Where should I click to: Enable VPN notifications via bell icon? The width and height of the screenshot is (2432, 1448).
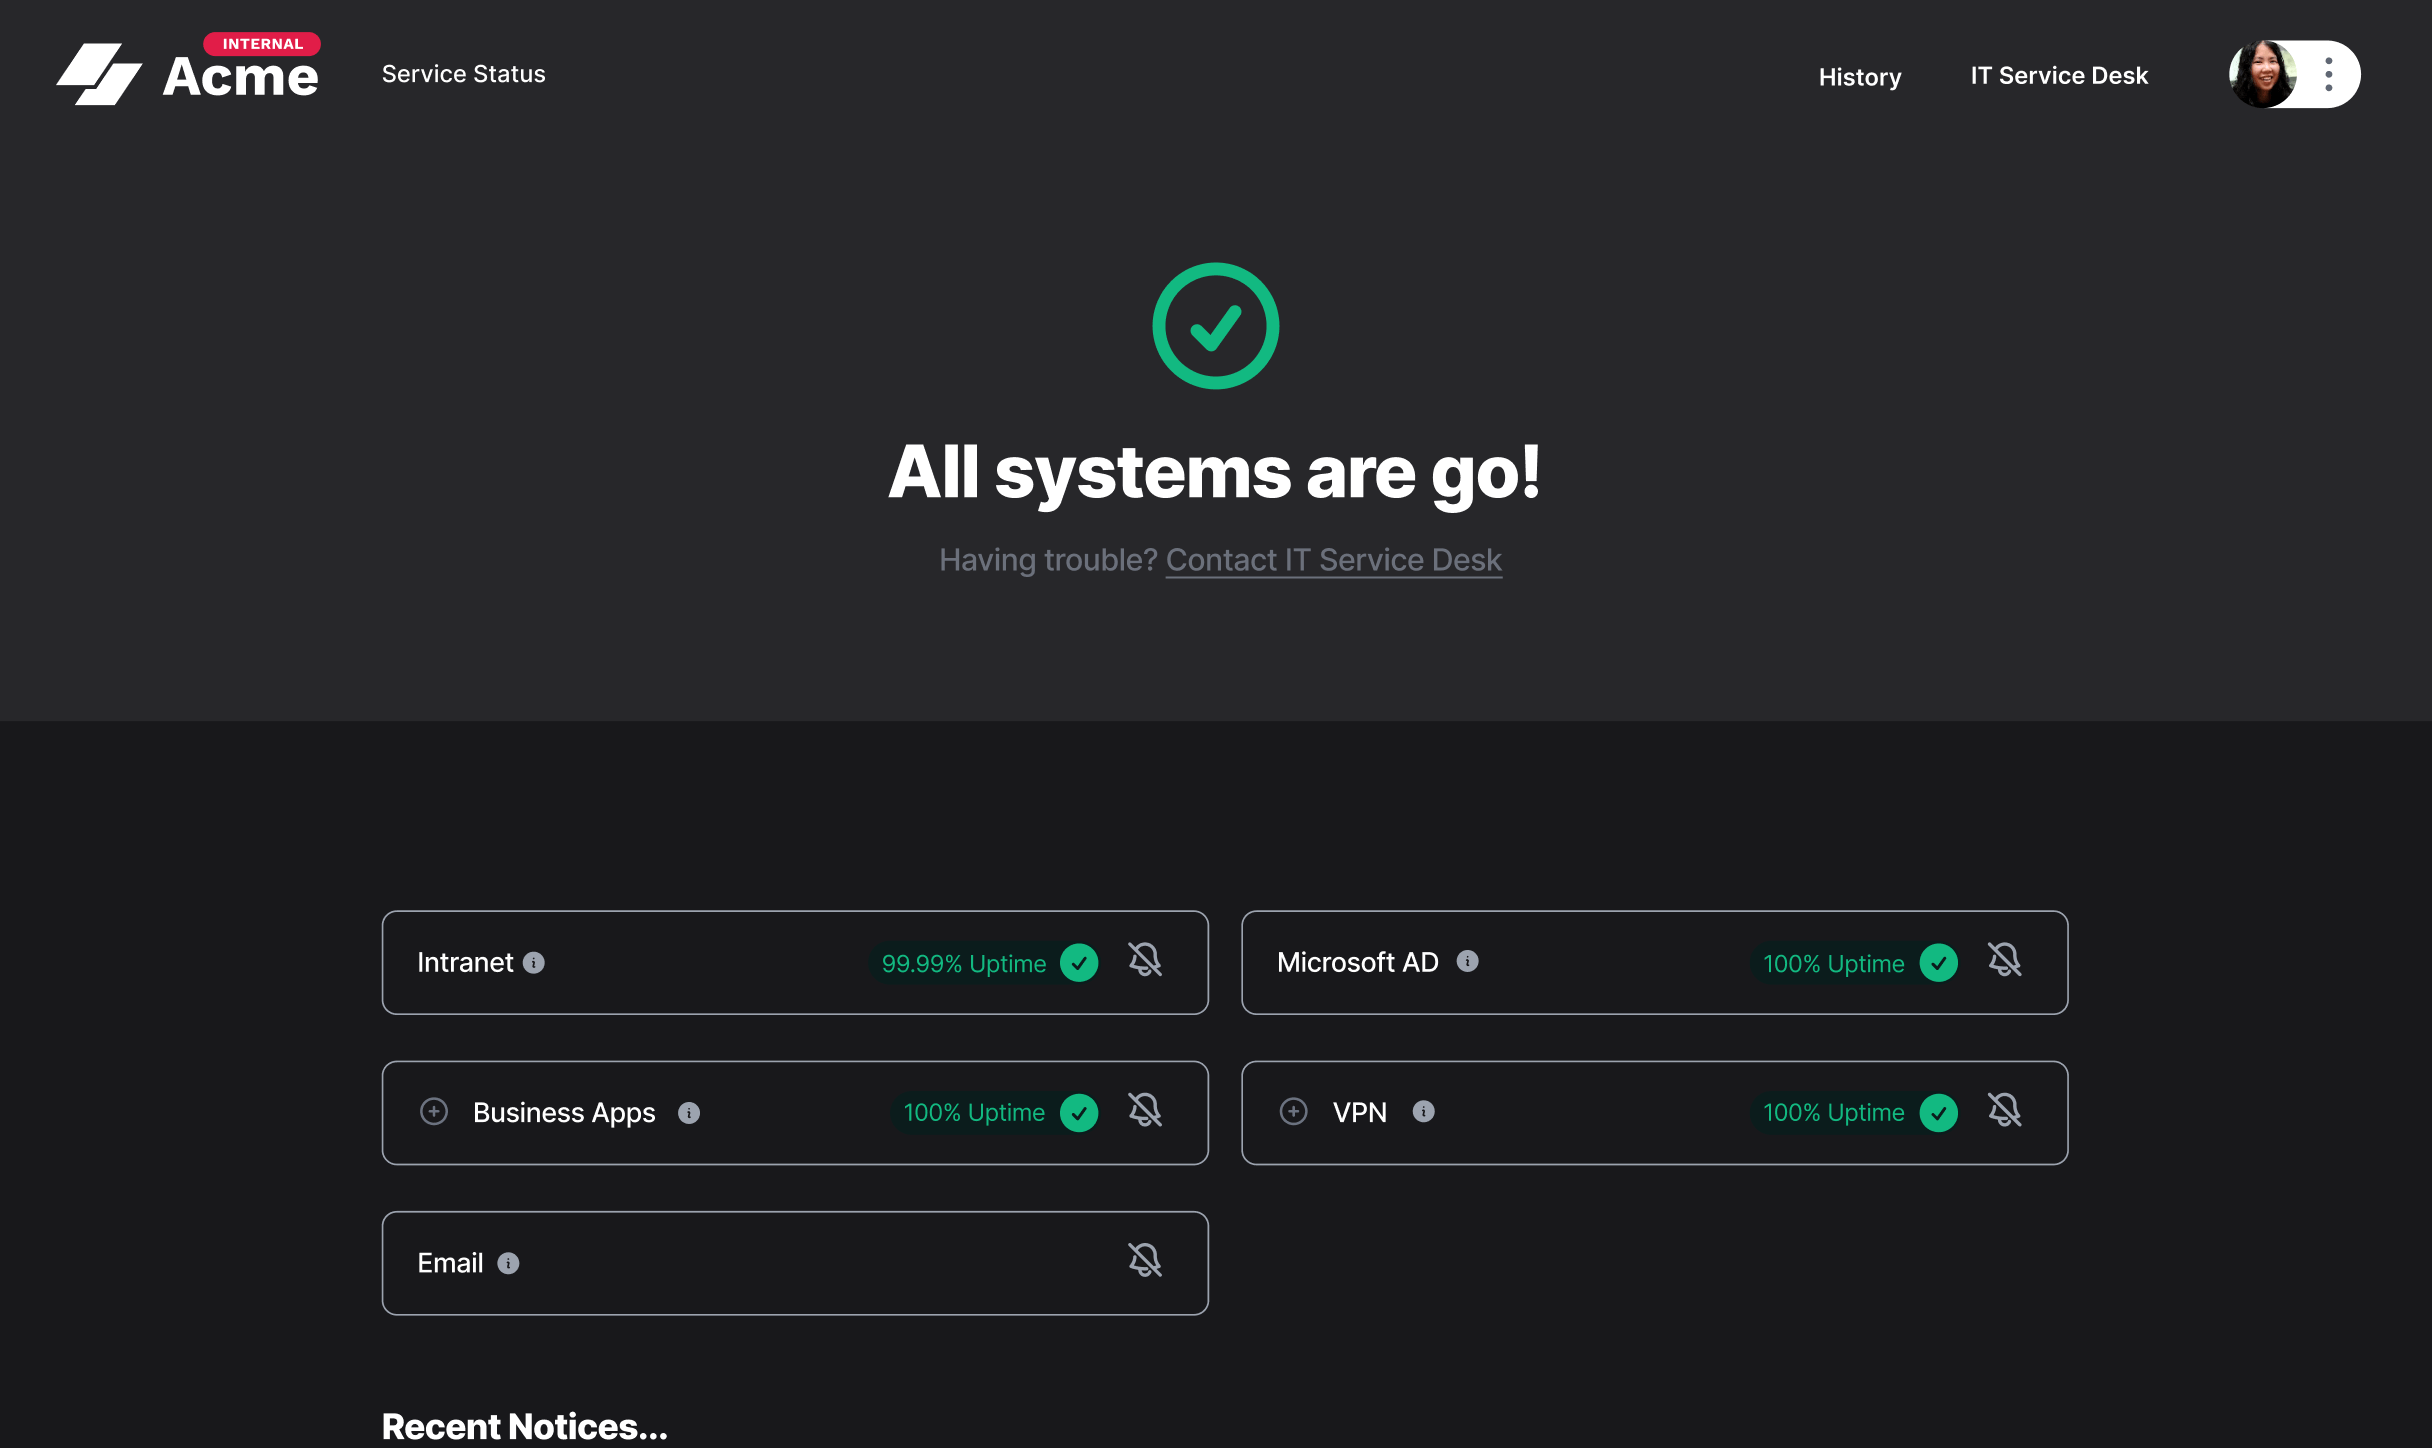2004,1110
